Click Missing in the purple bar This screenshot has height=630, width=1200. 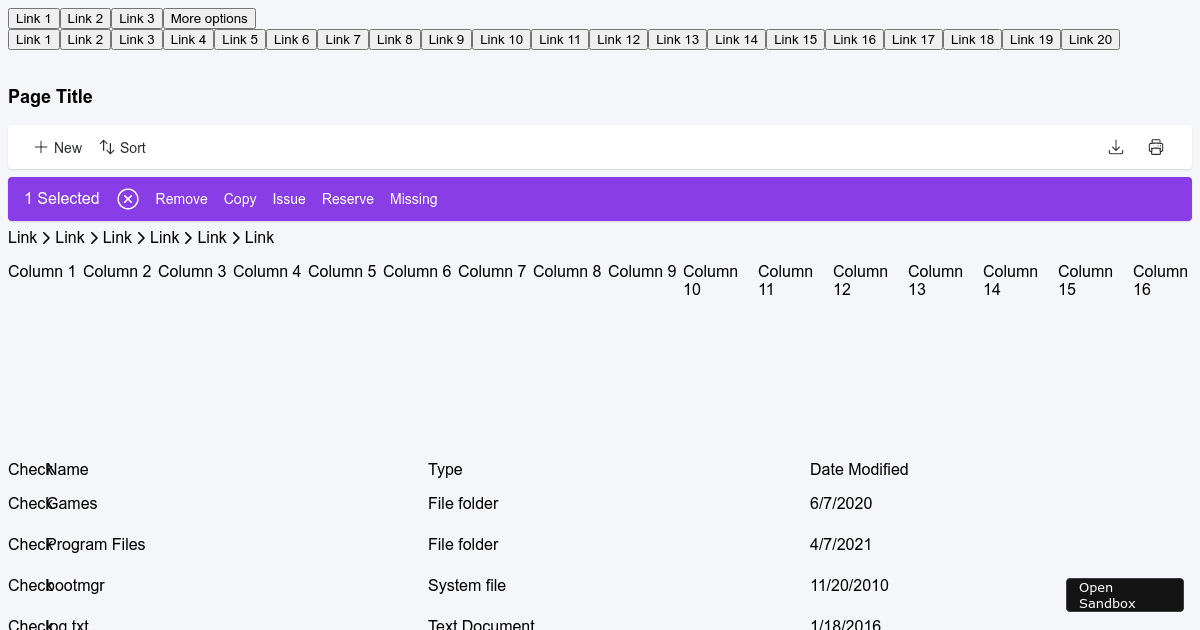point(413,199)
